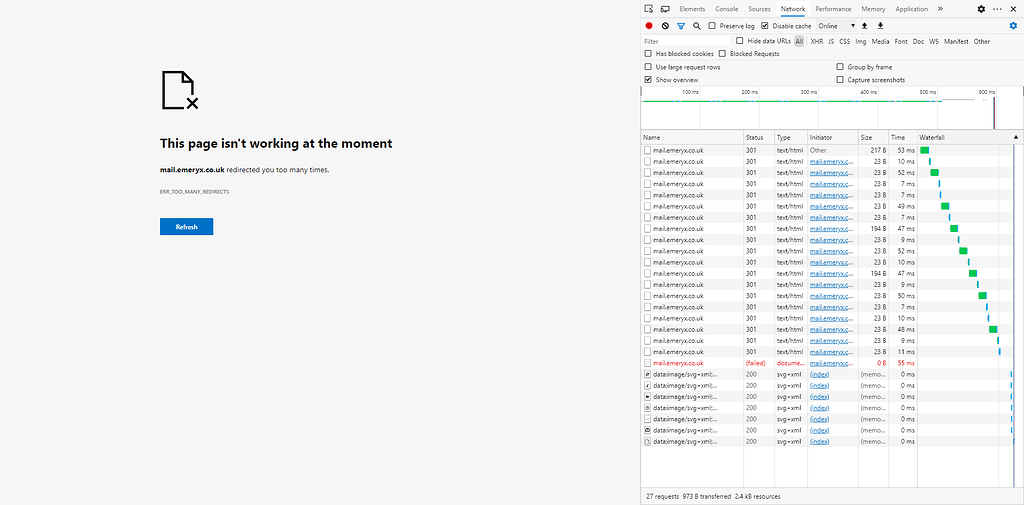The width and height of the screenshot is (1024, 505).
Task: Open the Performance tab
Action: [x=833, y=9]
